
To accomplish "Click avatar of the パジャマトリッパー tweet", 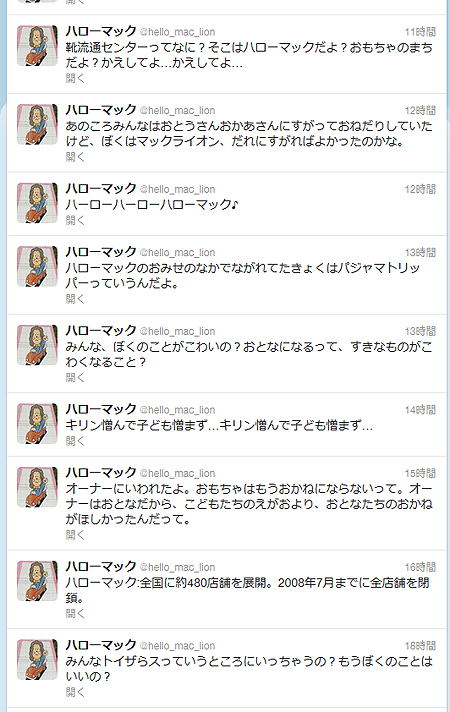I will point(38,267).
